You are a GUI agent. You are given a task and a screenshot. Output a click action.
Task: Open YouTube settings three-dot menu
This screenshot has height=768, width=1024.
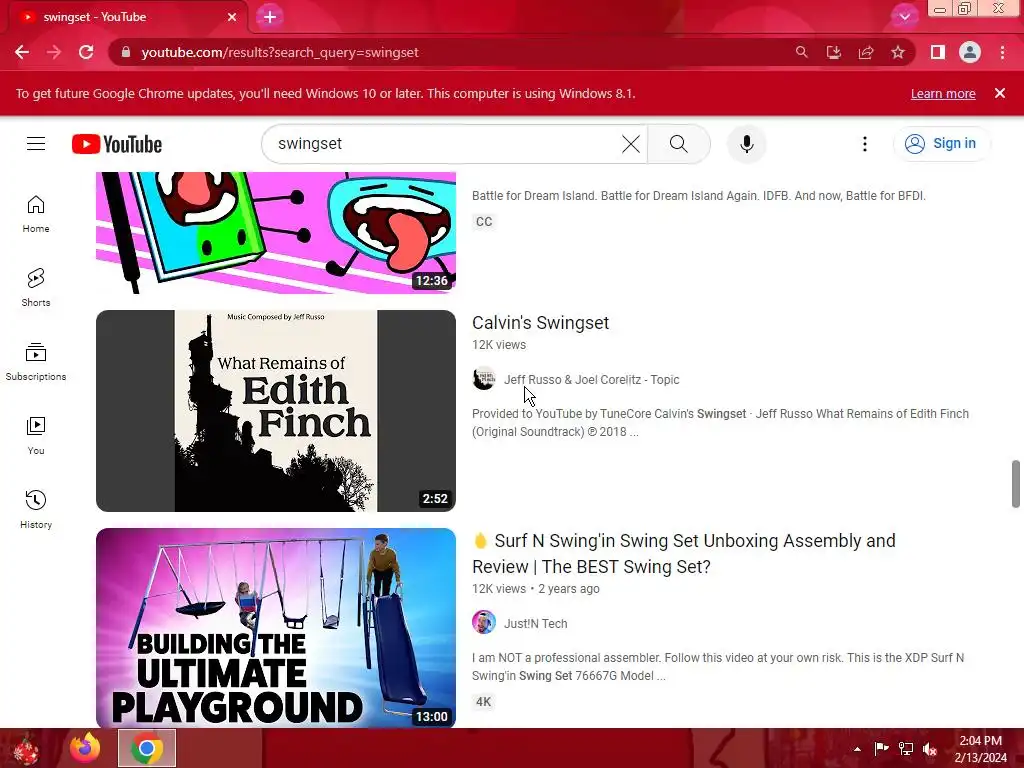(865, 144)
